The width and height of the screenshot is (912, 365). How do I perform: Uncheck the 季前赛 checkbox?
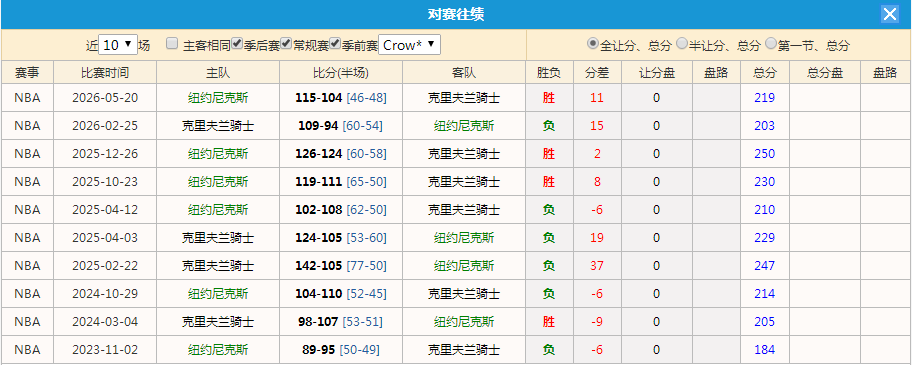point(334,43)
